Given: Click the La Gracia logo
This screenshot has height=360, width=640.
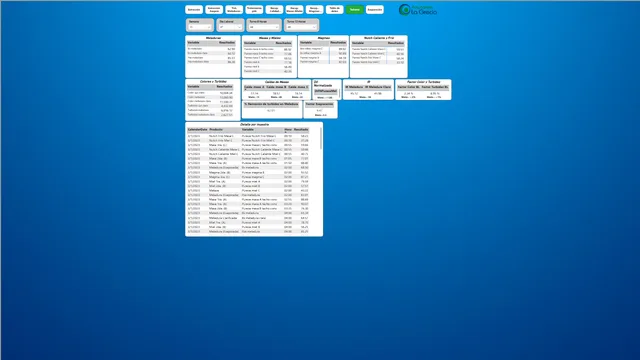Looking at the screenshot, I should pos(418,9).
